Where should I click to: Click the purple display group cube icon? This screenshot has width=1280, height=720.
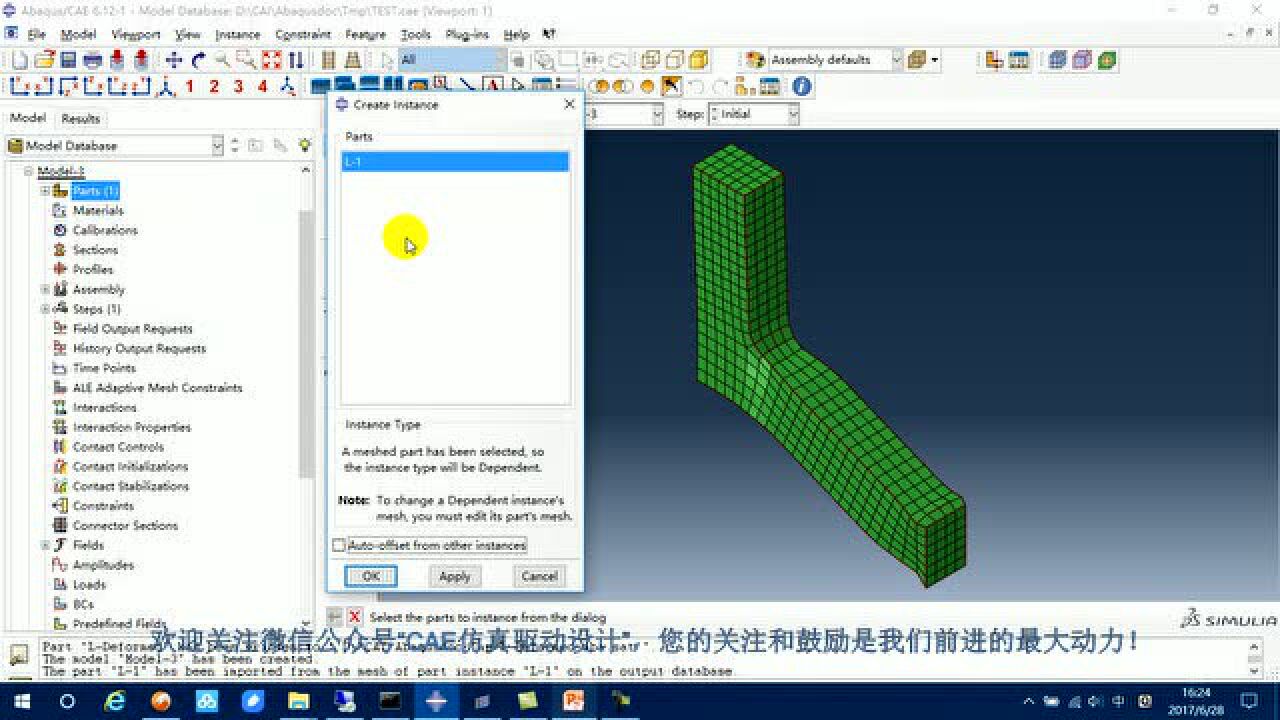coord(1082,60)
